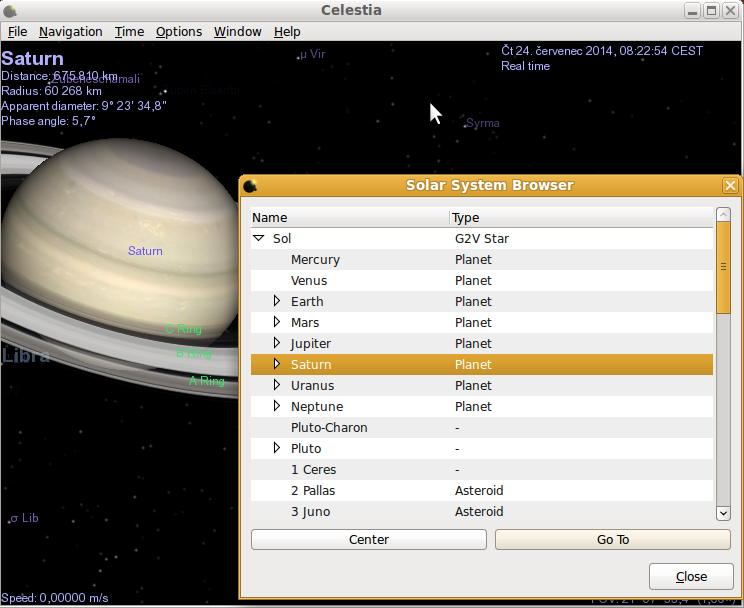Click the Celestia window title bar icon
This screenshot has height=608, width=744.
pyautogui.click(x=10, y=10)
